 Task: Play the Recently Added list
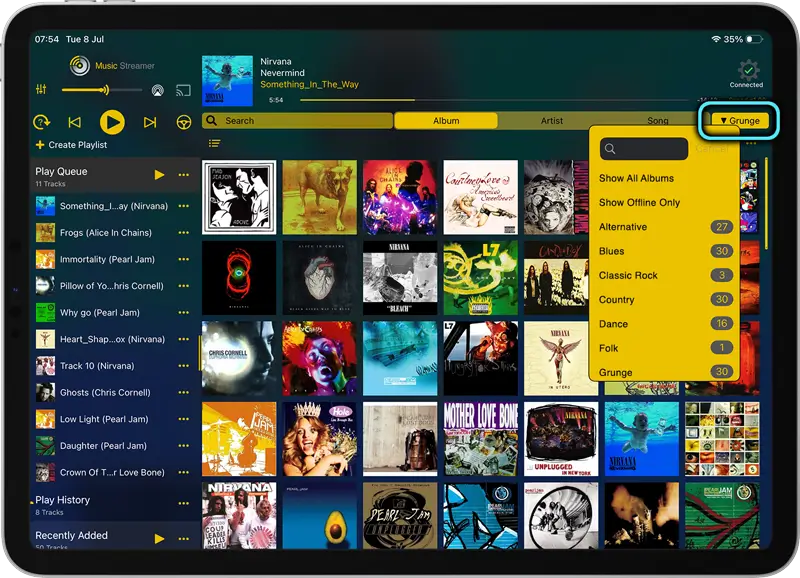159,539
